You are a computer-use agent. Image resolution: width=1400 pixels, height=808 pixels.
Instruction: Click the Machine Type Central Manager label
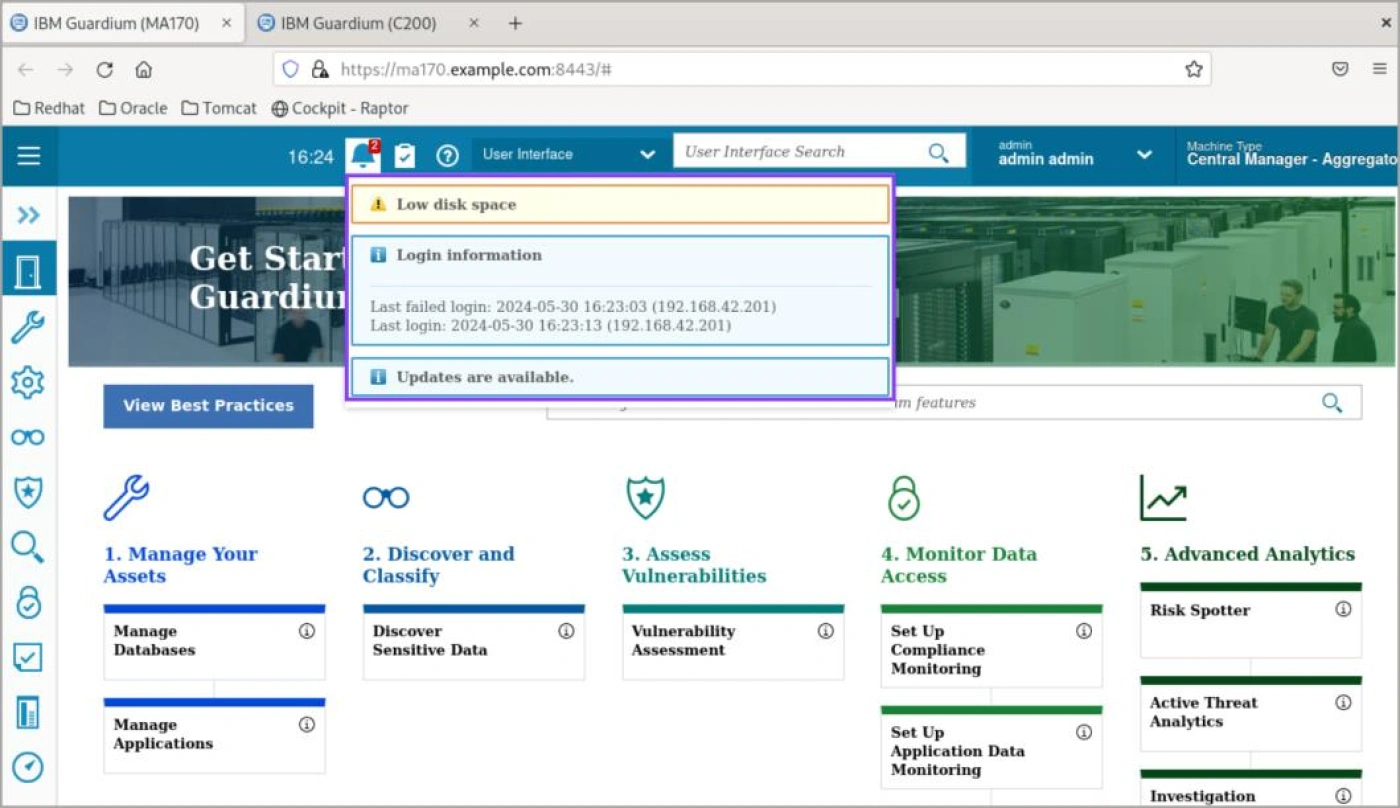coord(1292,154)
